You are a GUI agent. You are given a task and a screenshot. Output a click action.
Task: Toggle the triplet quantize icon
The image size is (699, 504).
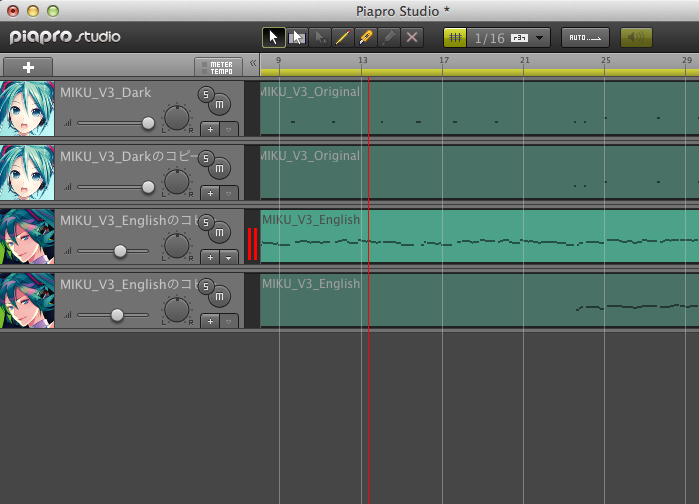519,38
